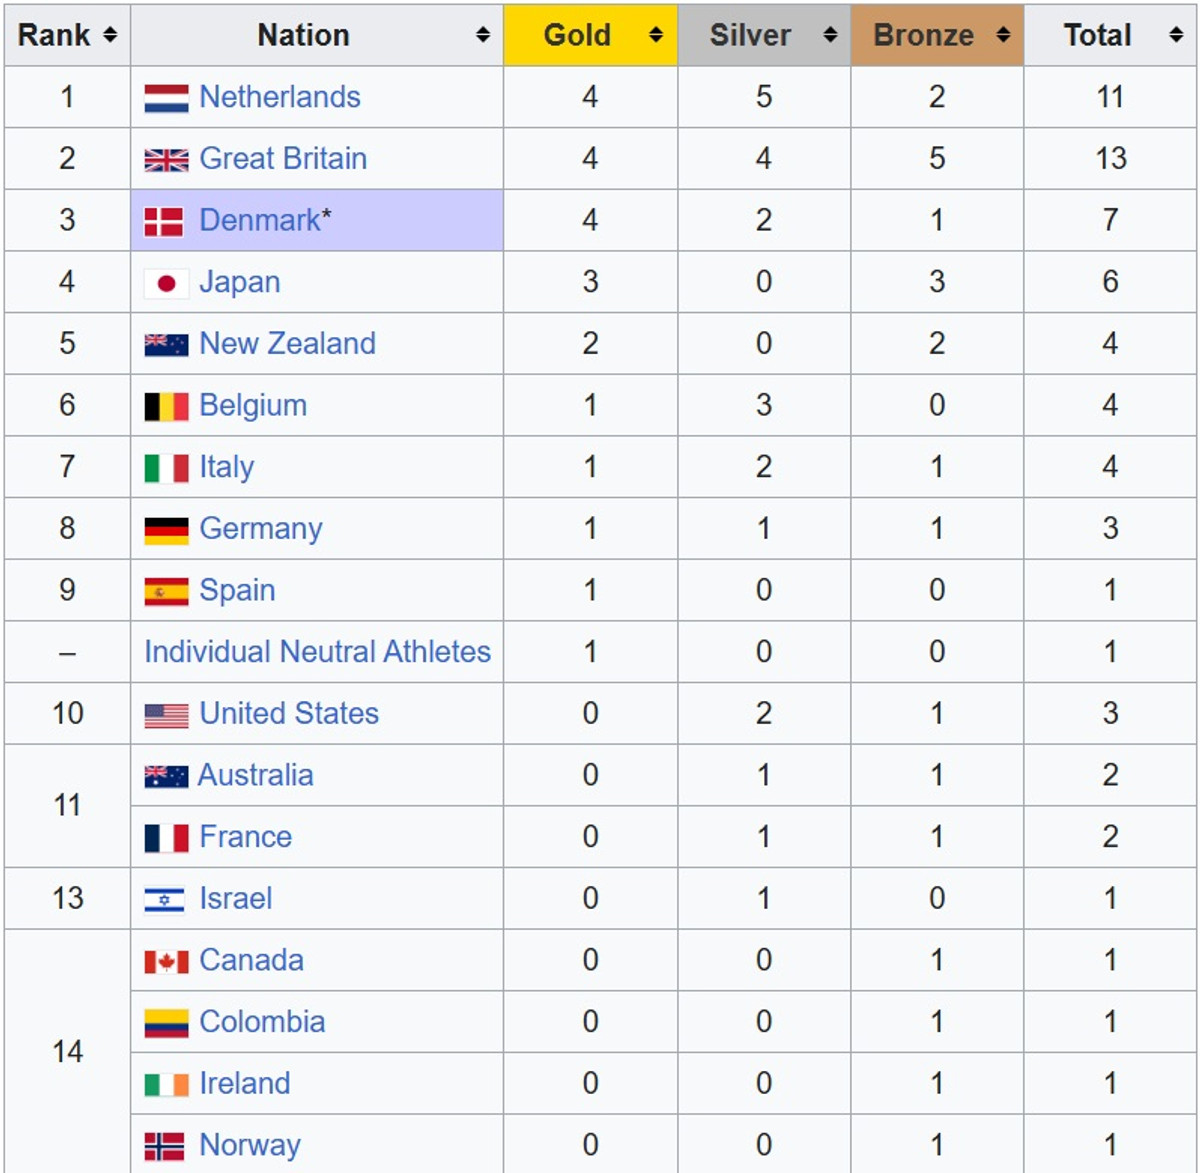
Task: Click the Great Britain flag icon
Action: click(x=166, y=160)
